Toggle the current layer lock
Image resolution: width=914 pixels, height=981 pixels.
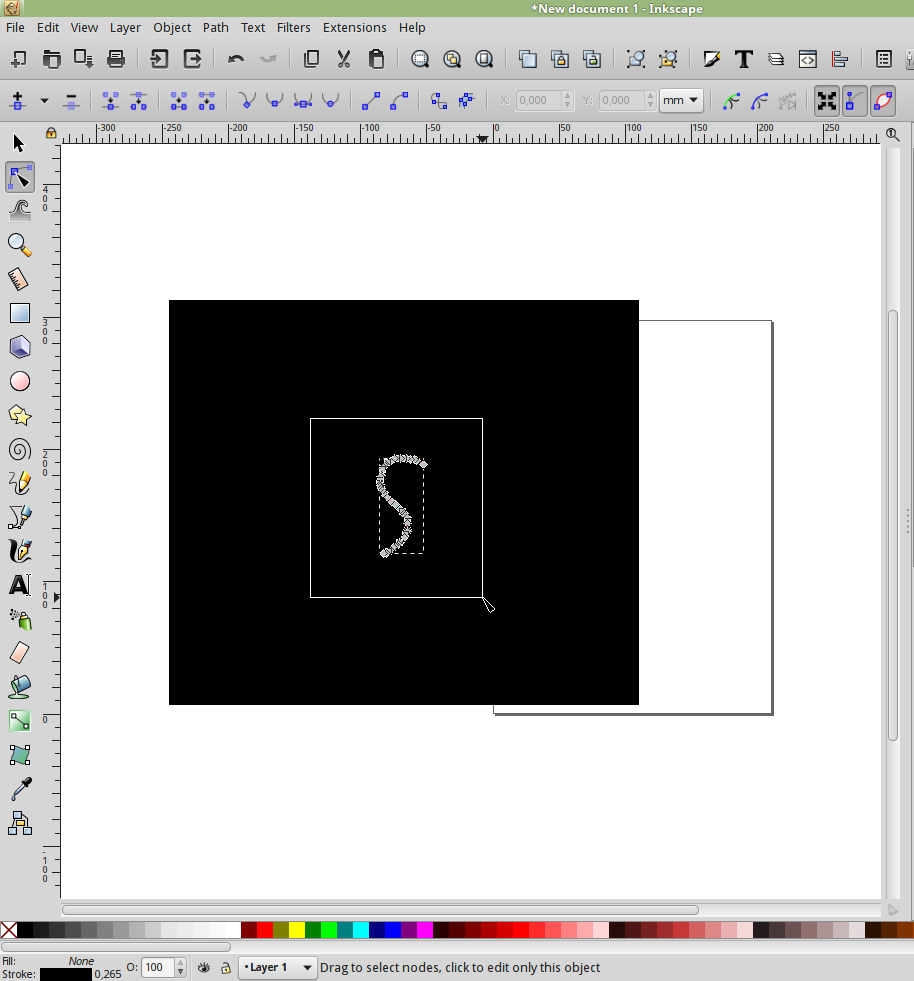(x=226, y=968)
